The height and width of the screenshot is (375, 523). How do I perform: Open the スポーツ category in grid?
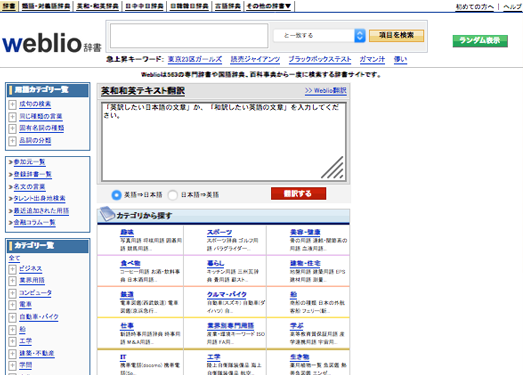pyautogui.click(x=219, y=232)
